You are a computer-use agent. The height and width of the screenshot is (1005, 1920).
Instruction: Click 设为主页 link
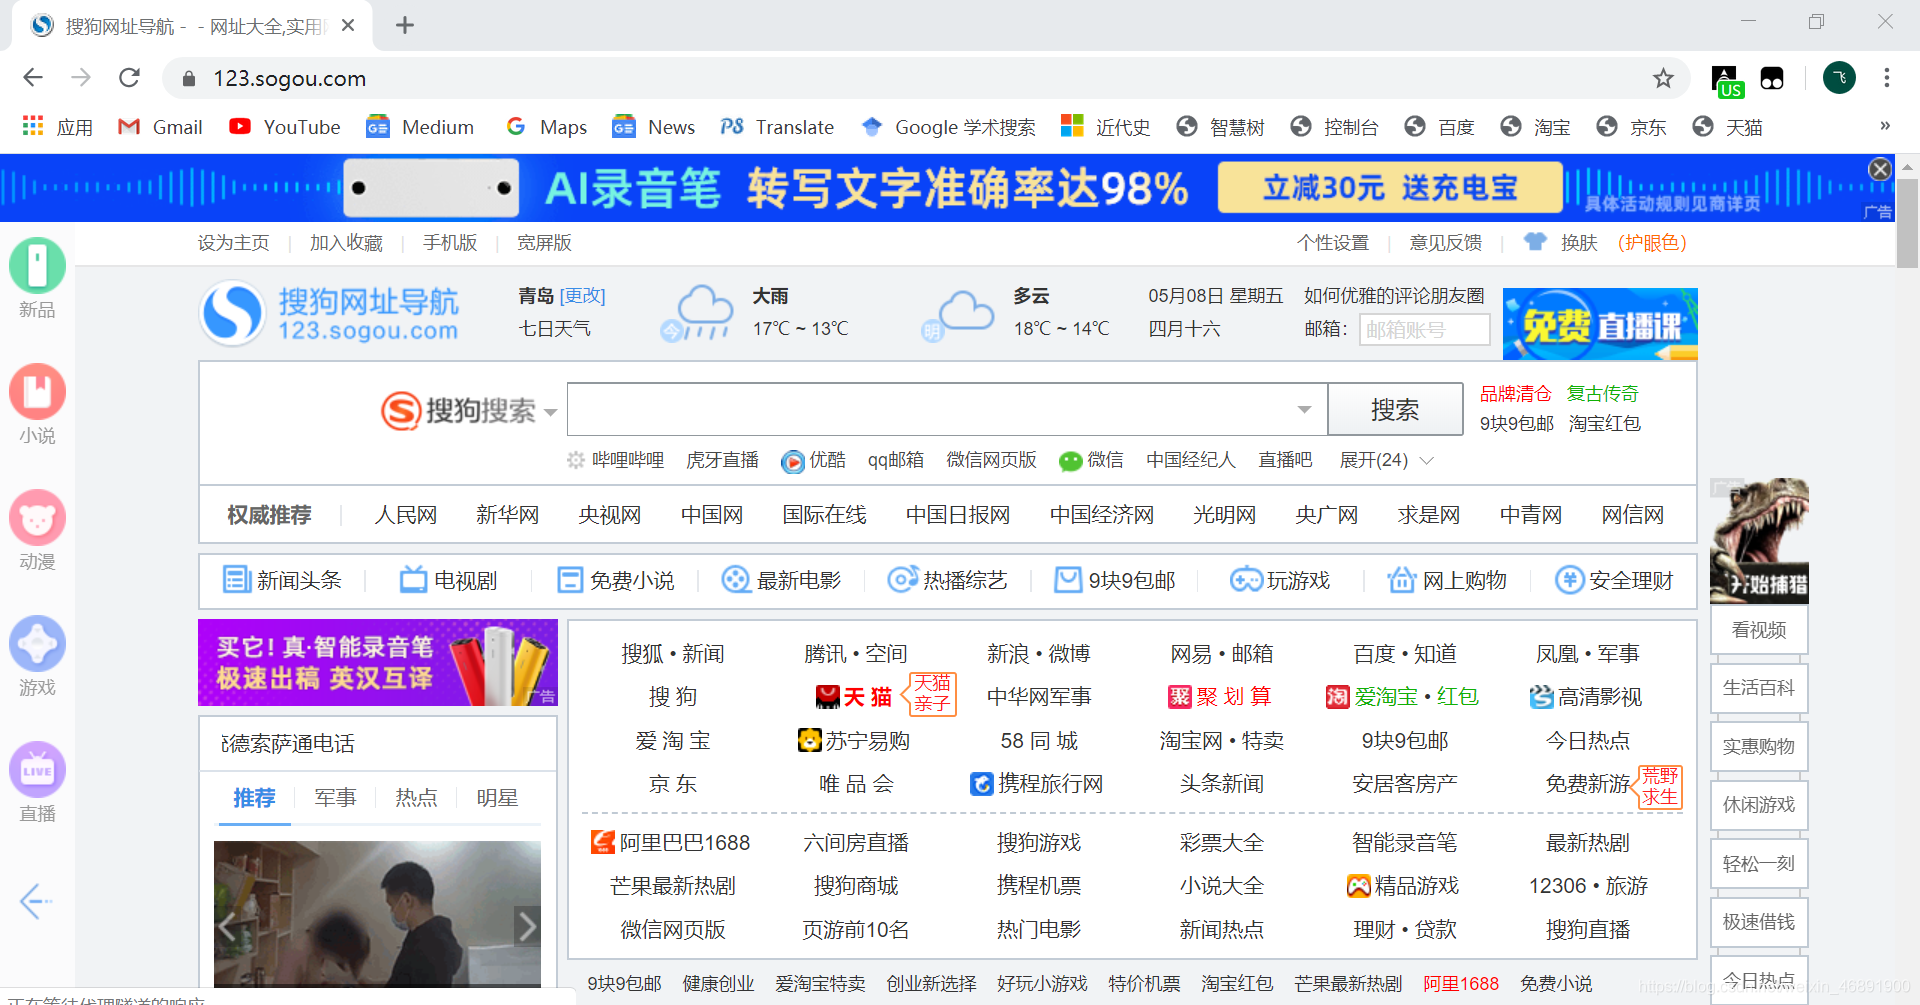pos(234,243)
